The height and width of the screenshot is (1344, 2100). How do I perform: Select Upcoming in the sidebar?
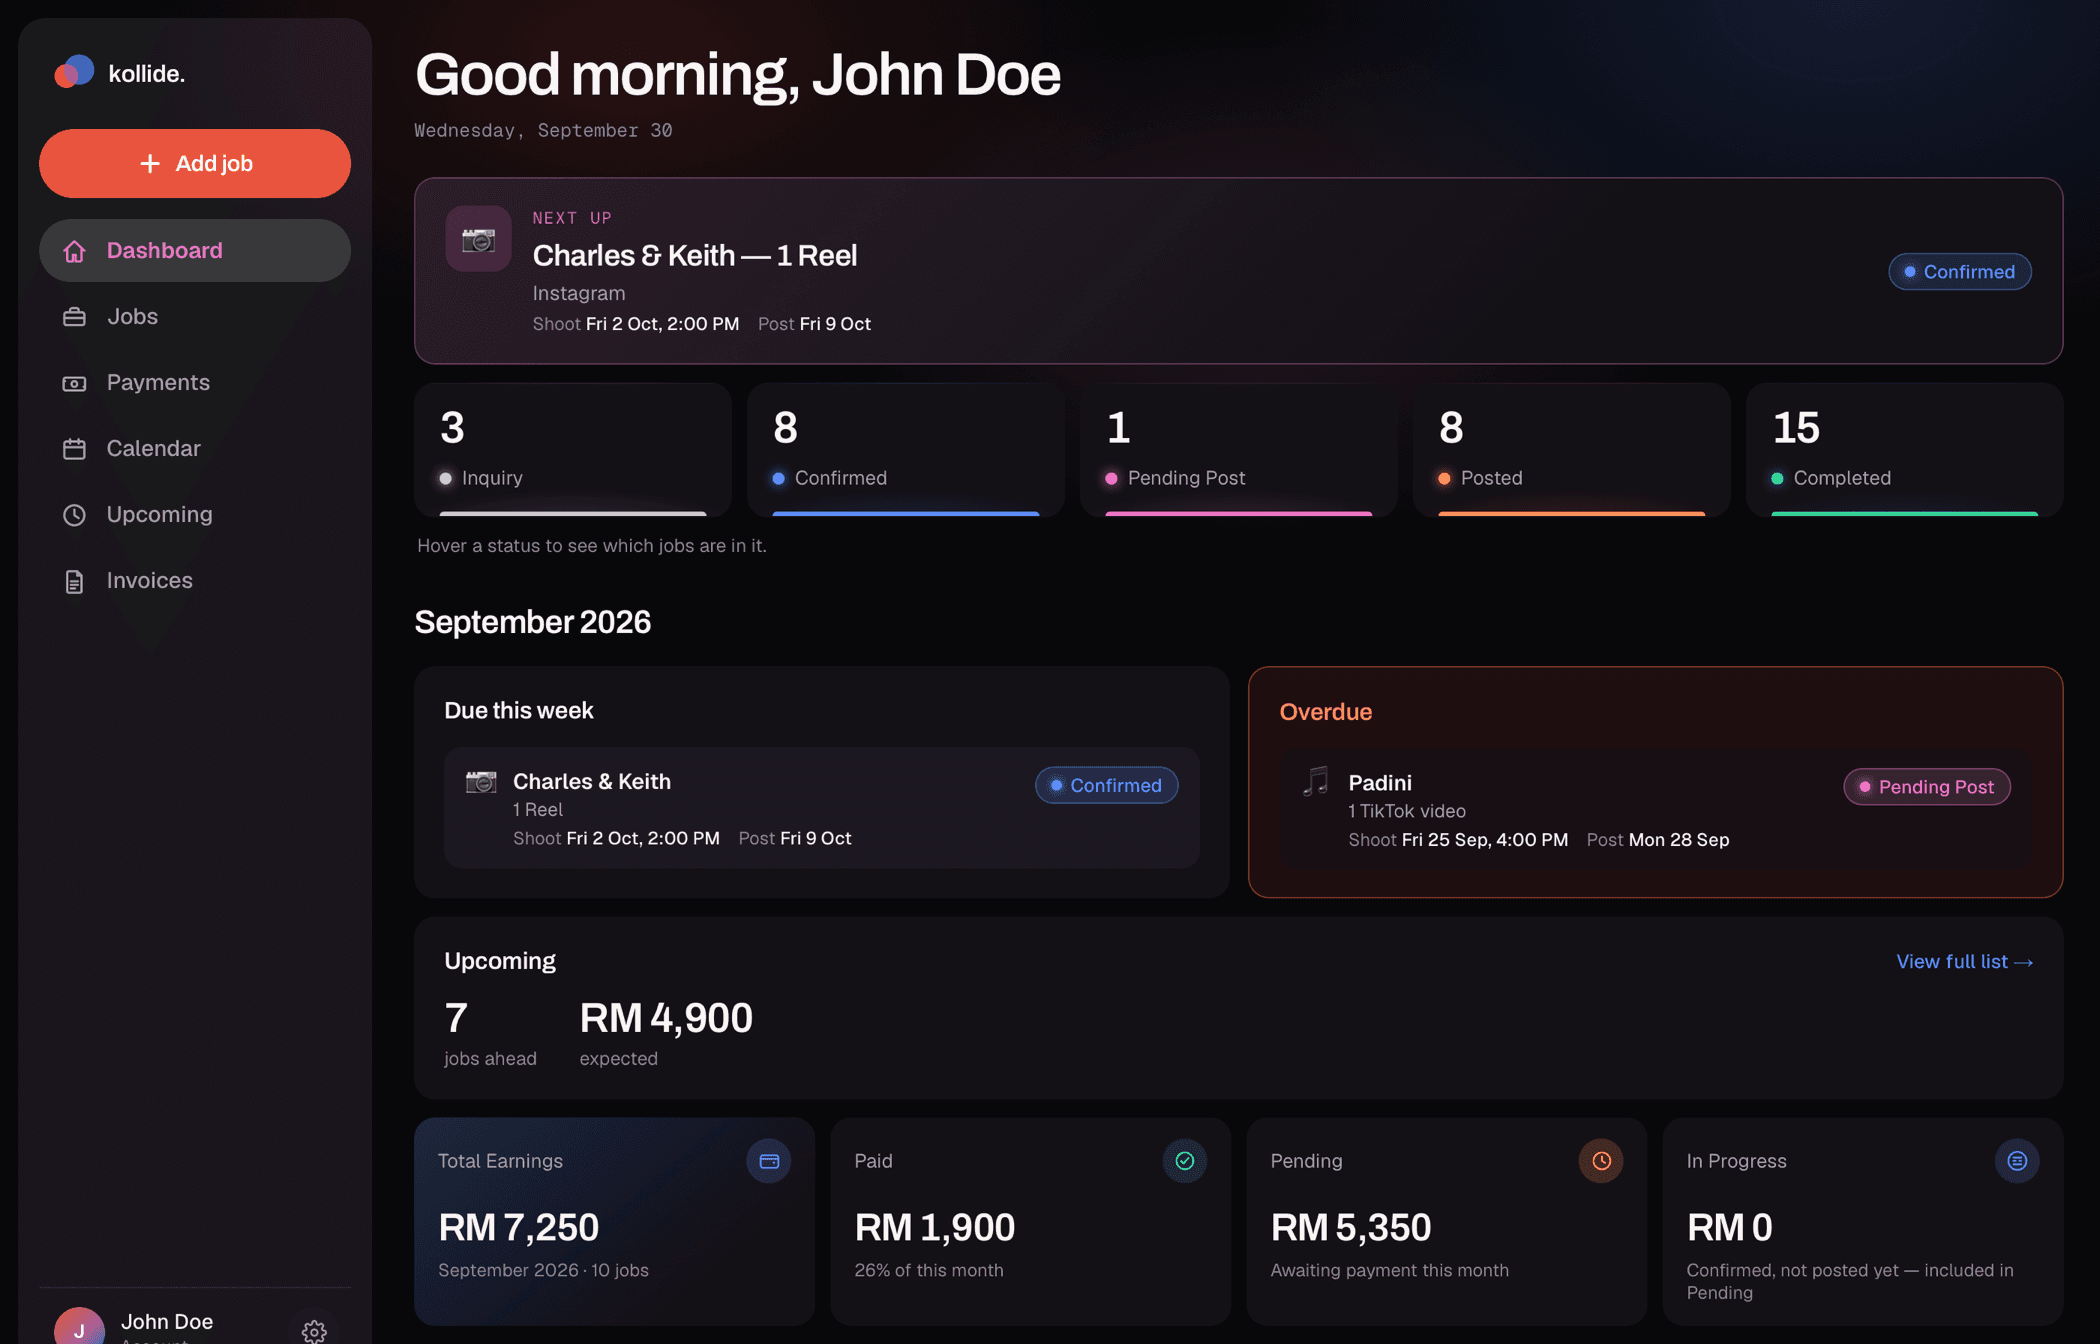click(195, 514)
